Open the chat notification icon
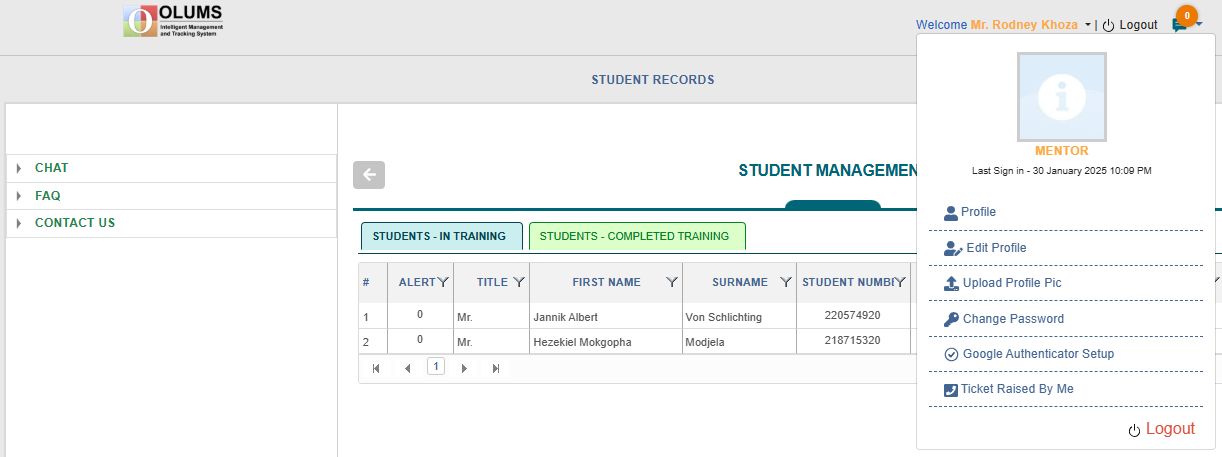Image resolution: width=1222 pixels, height=457 pixels. coord(1180,25)
